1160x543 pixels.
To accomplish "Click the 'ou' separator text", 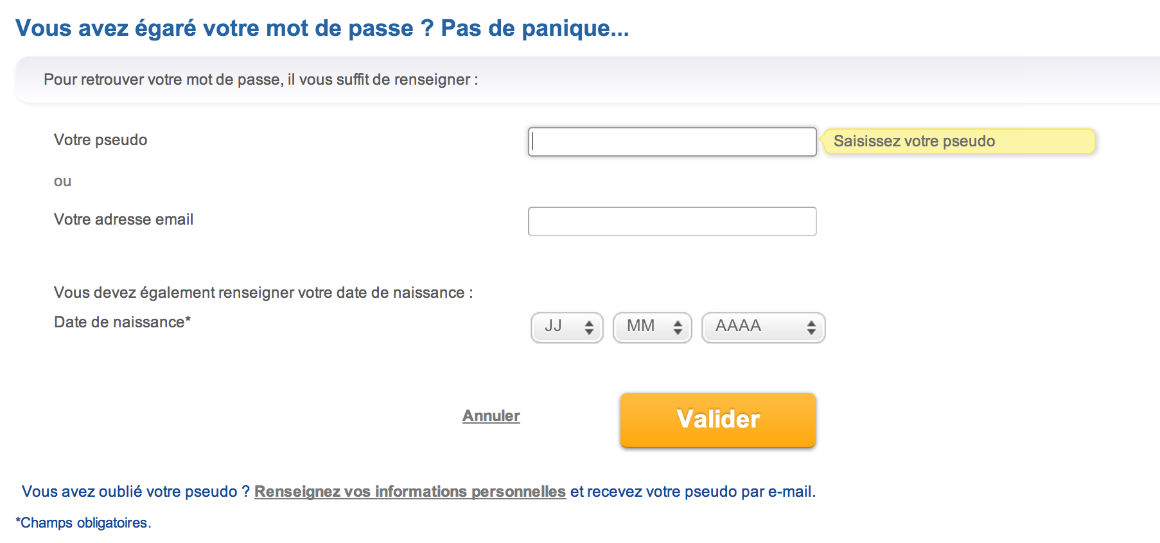I will [x=63, y=181].
